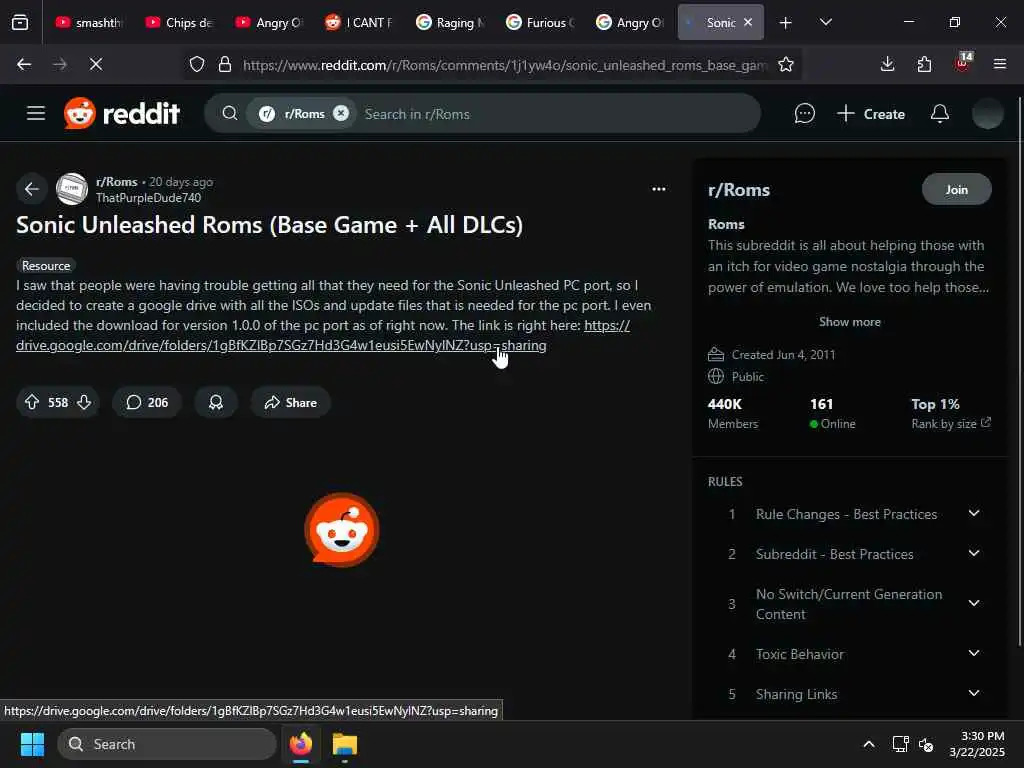Upvote the Sonic Unleashed post

32,402
